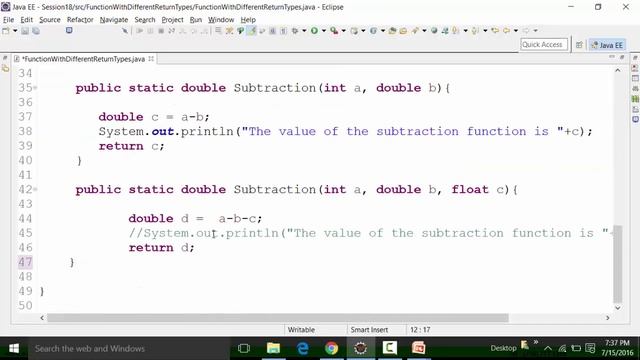Open Google Chrome from taskbar
The width and height of the screenshot is (640, 360).
(331, 348)
